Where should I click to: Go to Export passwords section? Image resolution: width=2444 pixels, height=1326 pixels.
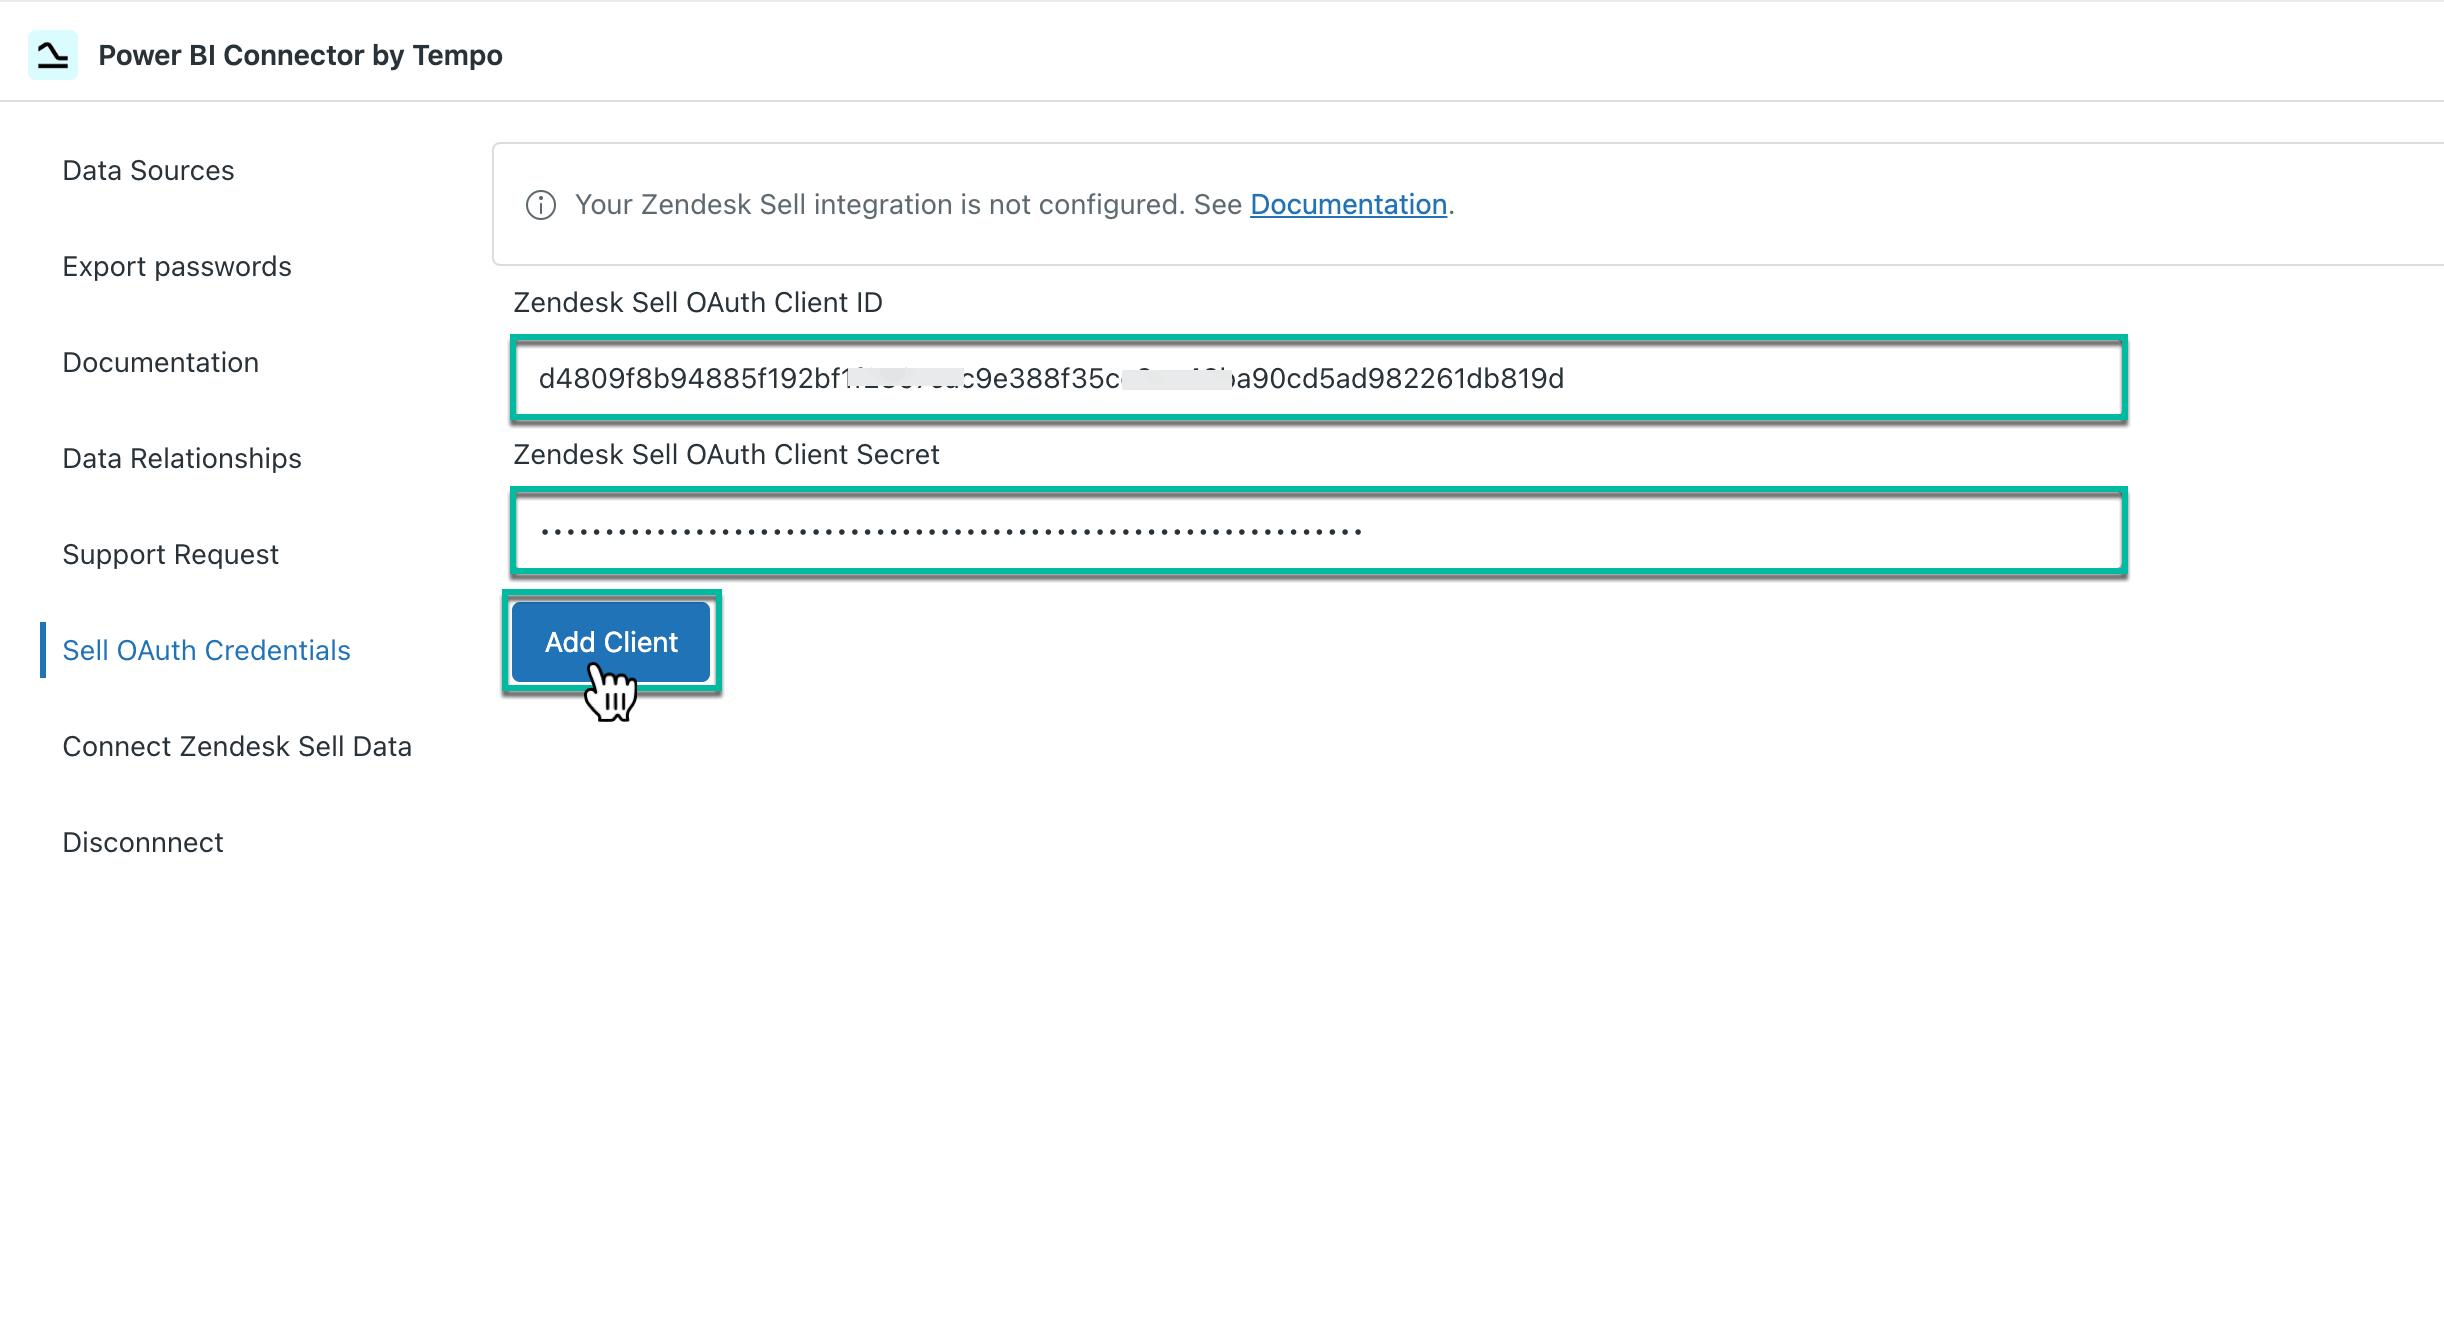[177, 266]
